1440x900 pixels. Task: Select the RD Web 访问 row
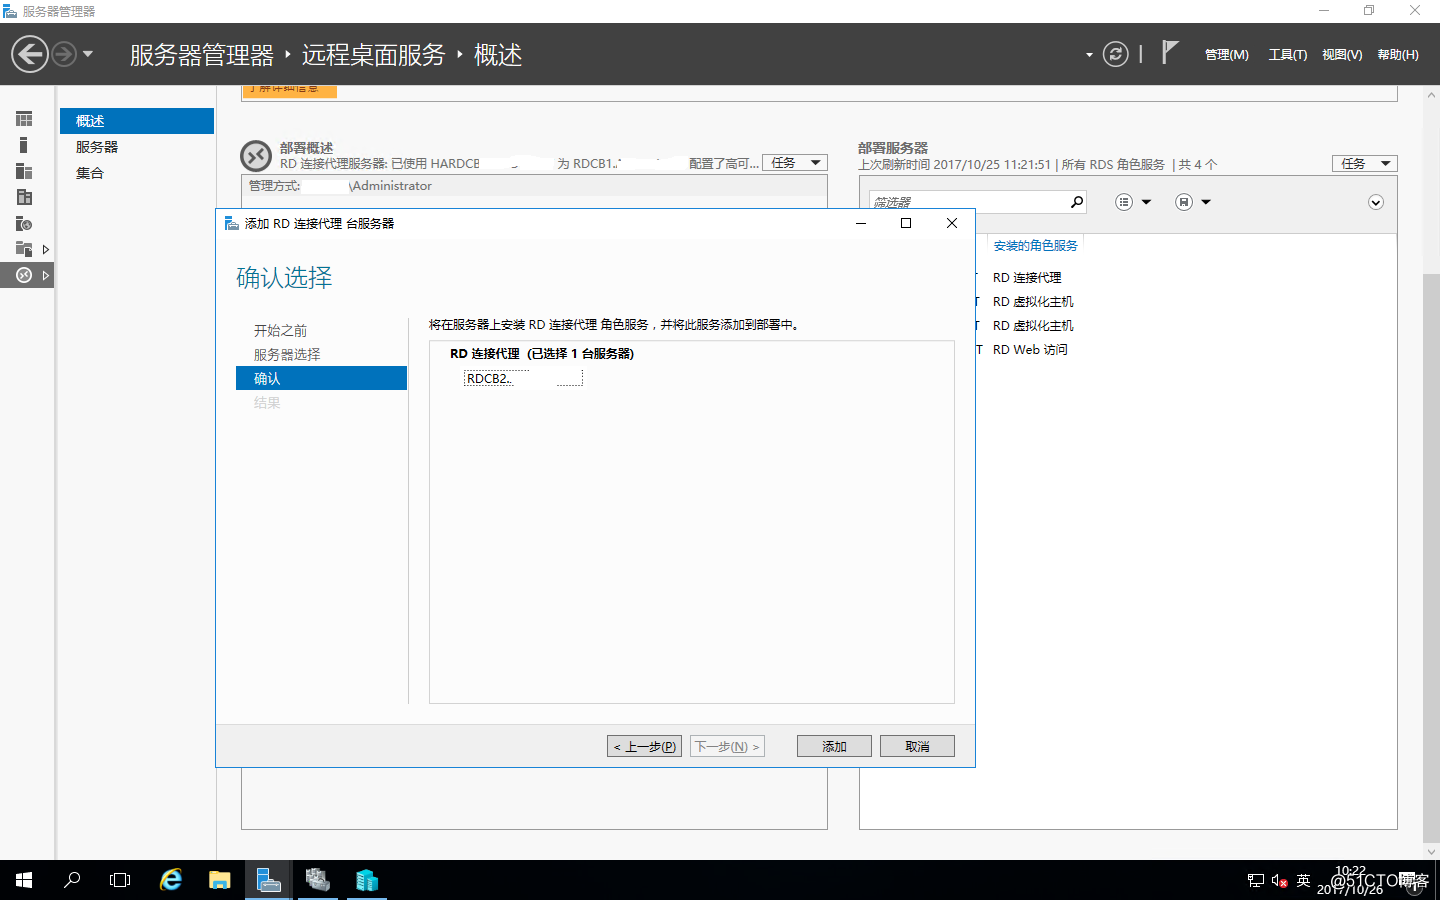click(1029, 349)
